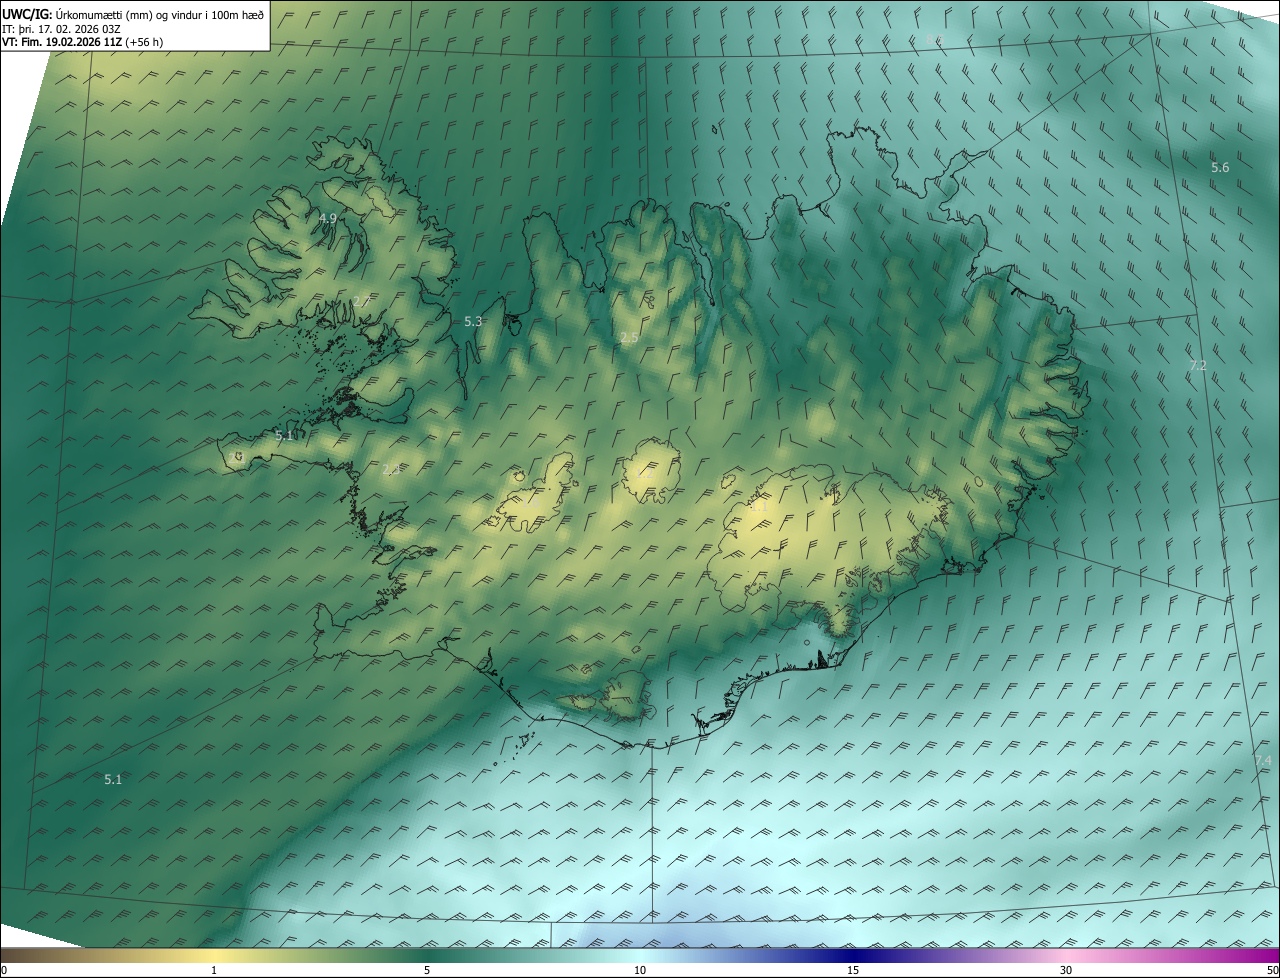Click the 2.3 value label on the map

coord(391,469)
